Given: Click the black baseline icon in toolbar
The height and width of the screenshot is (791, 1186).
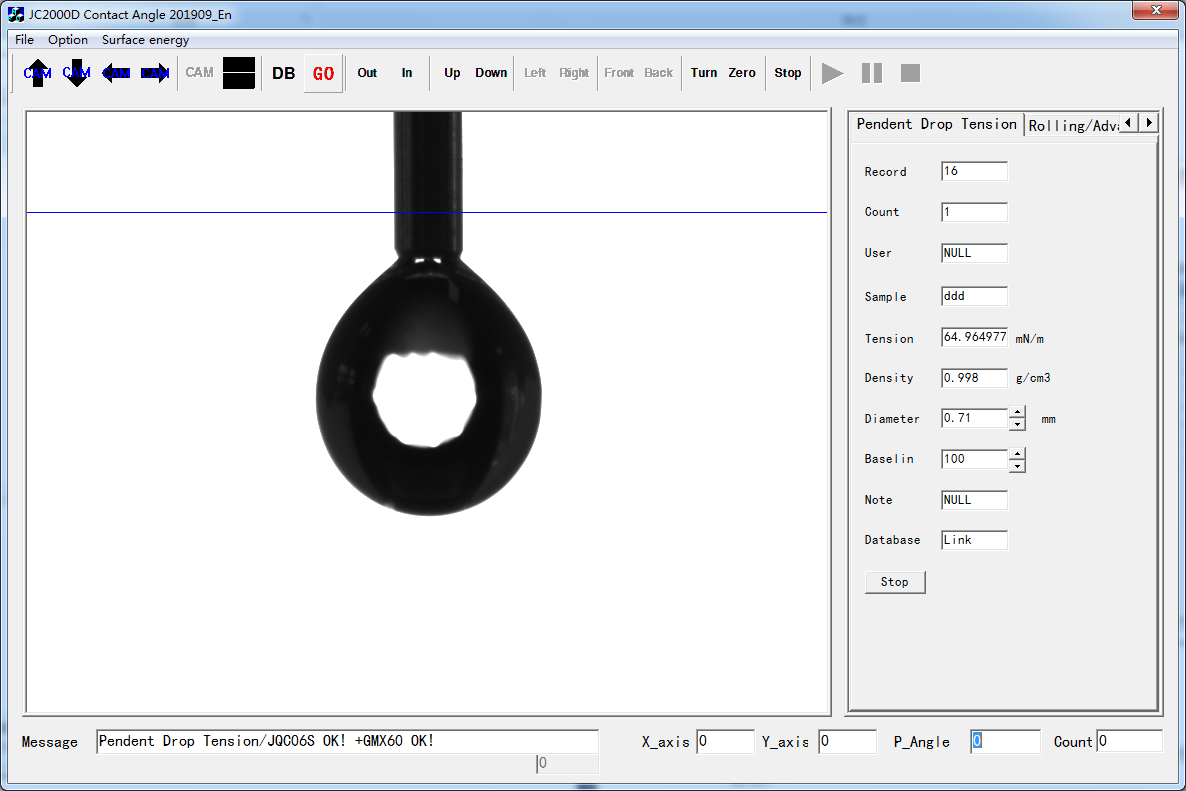Looking at the screenshot, I should tap(239, 73).
